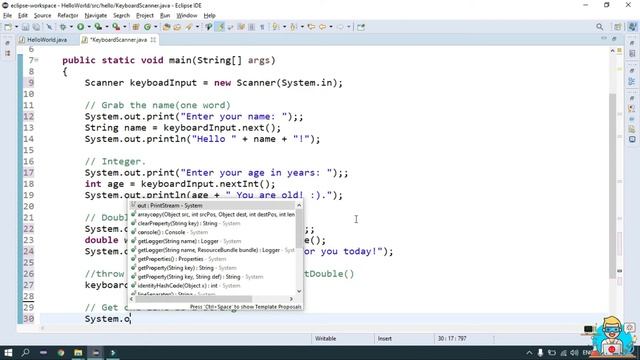
Task: Open dropdown beside Search flashlight icon
Action: click(197, 27)
